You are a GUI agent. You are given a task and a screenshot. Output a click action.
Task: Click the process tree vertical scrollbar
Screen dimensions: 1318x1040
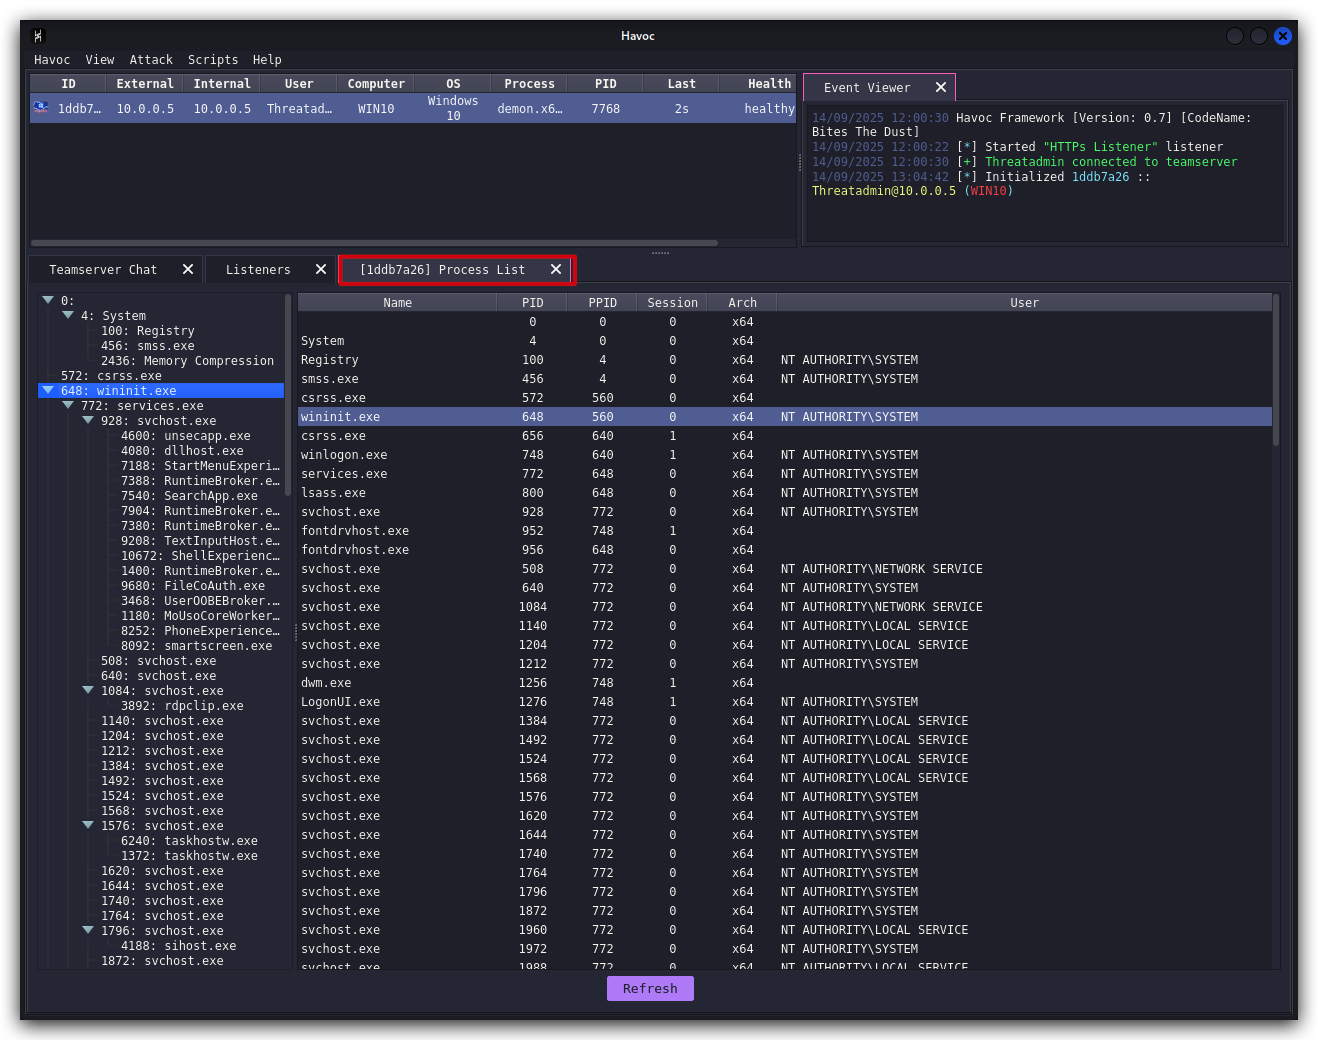[288, 395]
